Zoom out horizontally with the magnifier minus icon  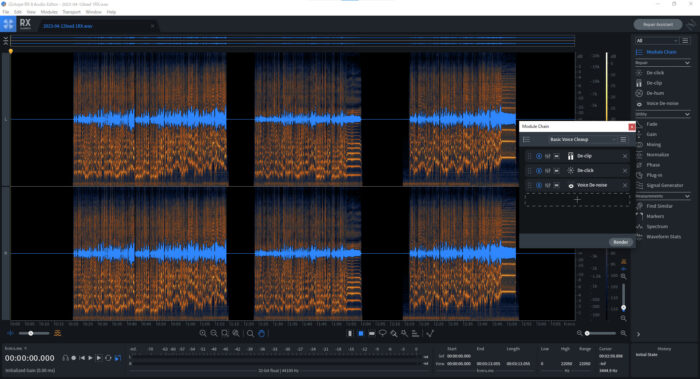click(x=214, y=333)
